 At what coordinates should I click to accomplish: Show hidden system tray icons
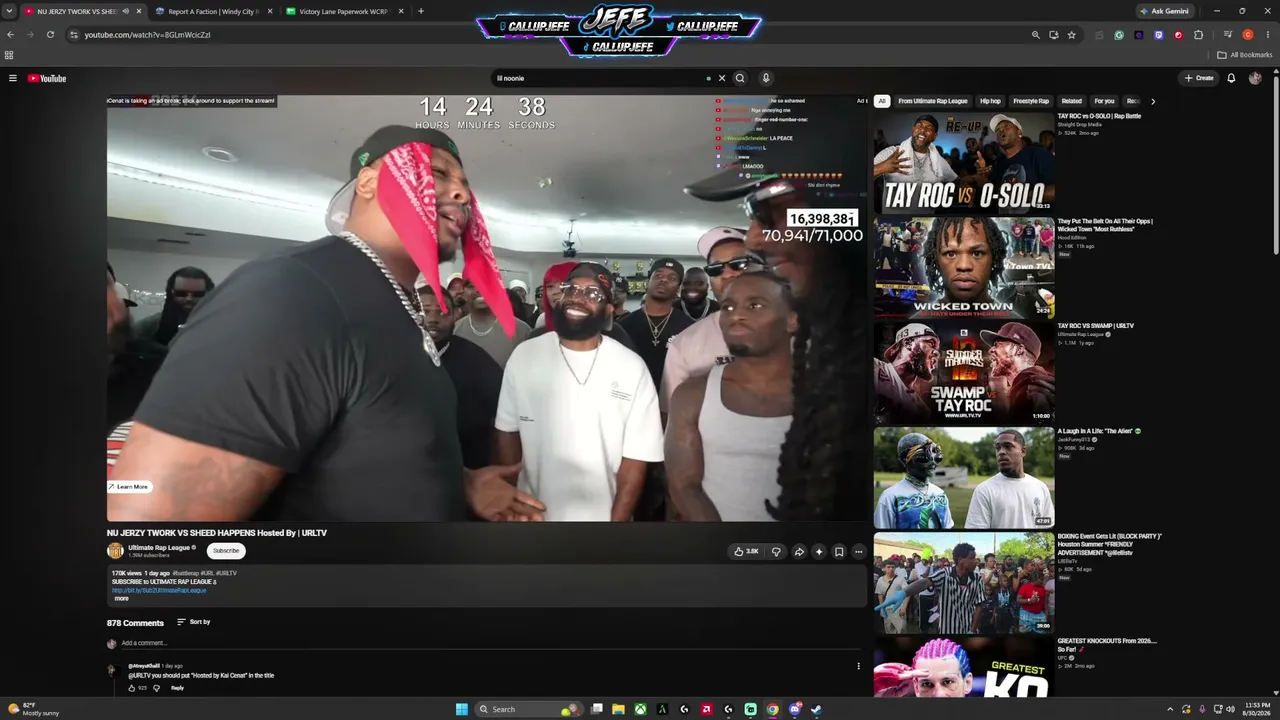pyautogui.click(x=1170, y=709)
